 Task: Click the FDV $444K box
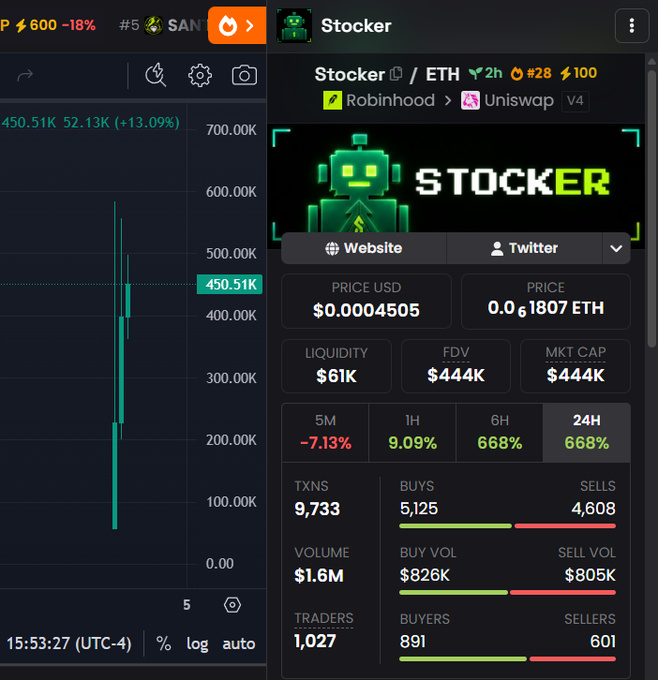(456, 366)
